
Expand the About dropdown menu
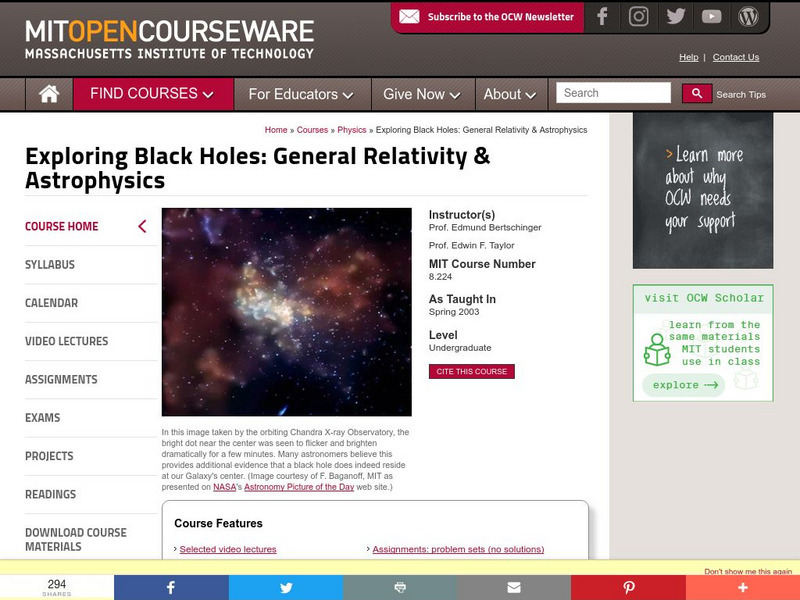point(510,94)
